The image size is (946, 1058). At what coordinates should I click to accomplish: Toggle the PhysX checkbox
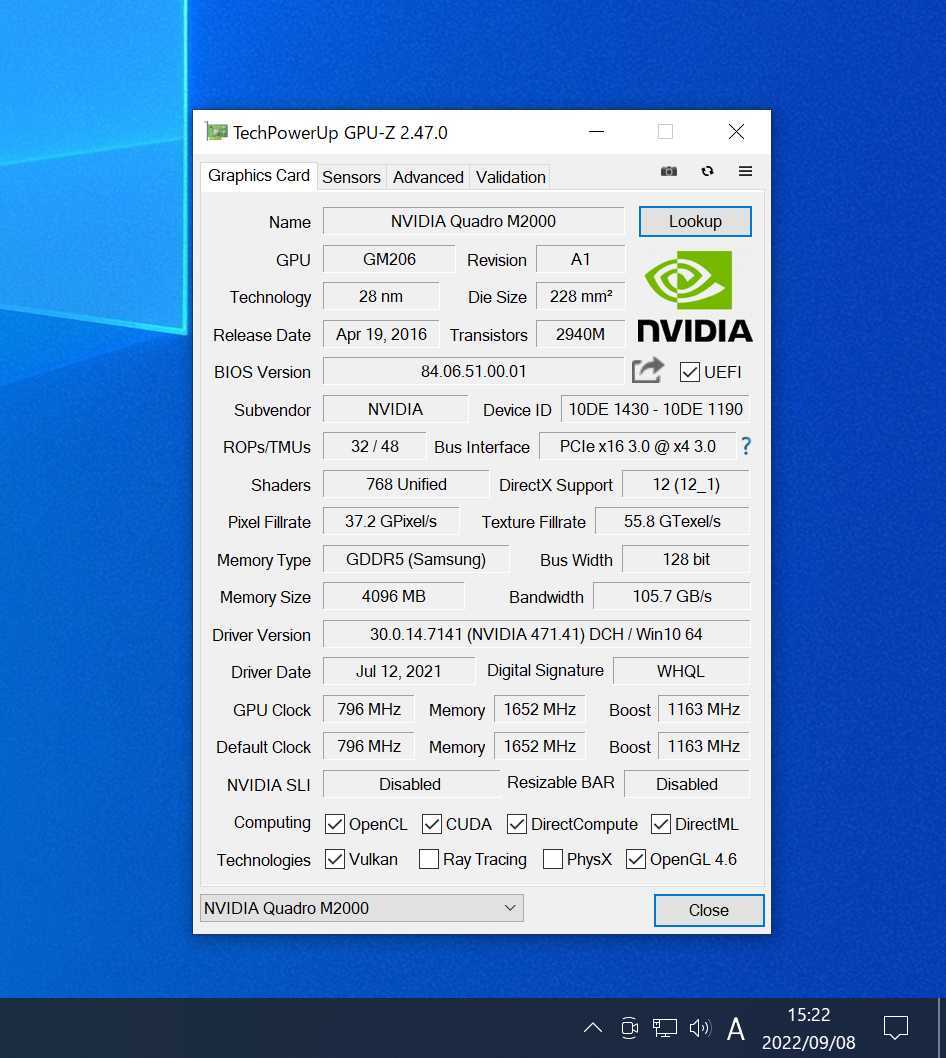(553, 859)
